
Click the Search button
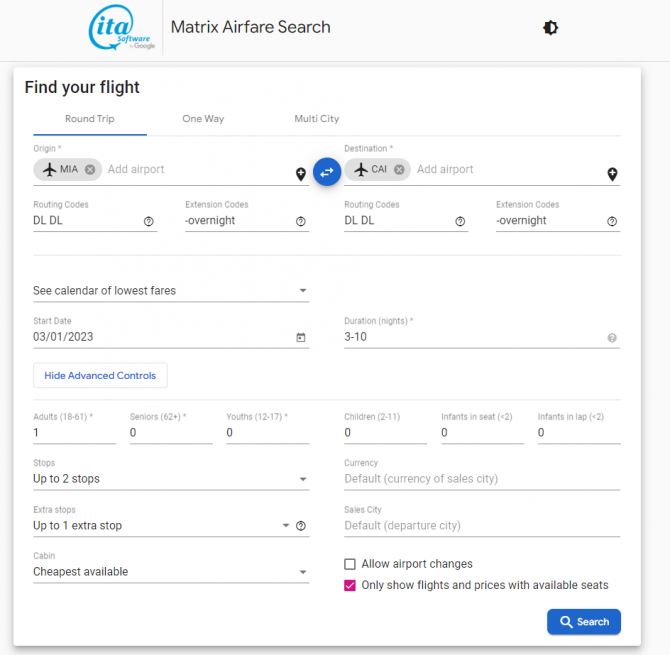(584, 622)
